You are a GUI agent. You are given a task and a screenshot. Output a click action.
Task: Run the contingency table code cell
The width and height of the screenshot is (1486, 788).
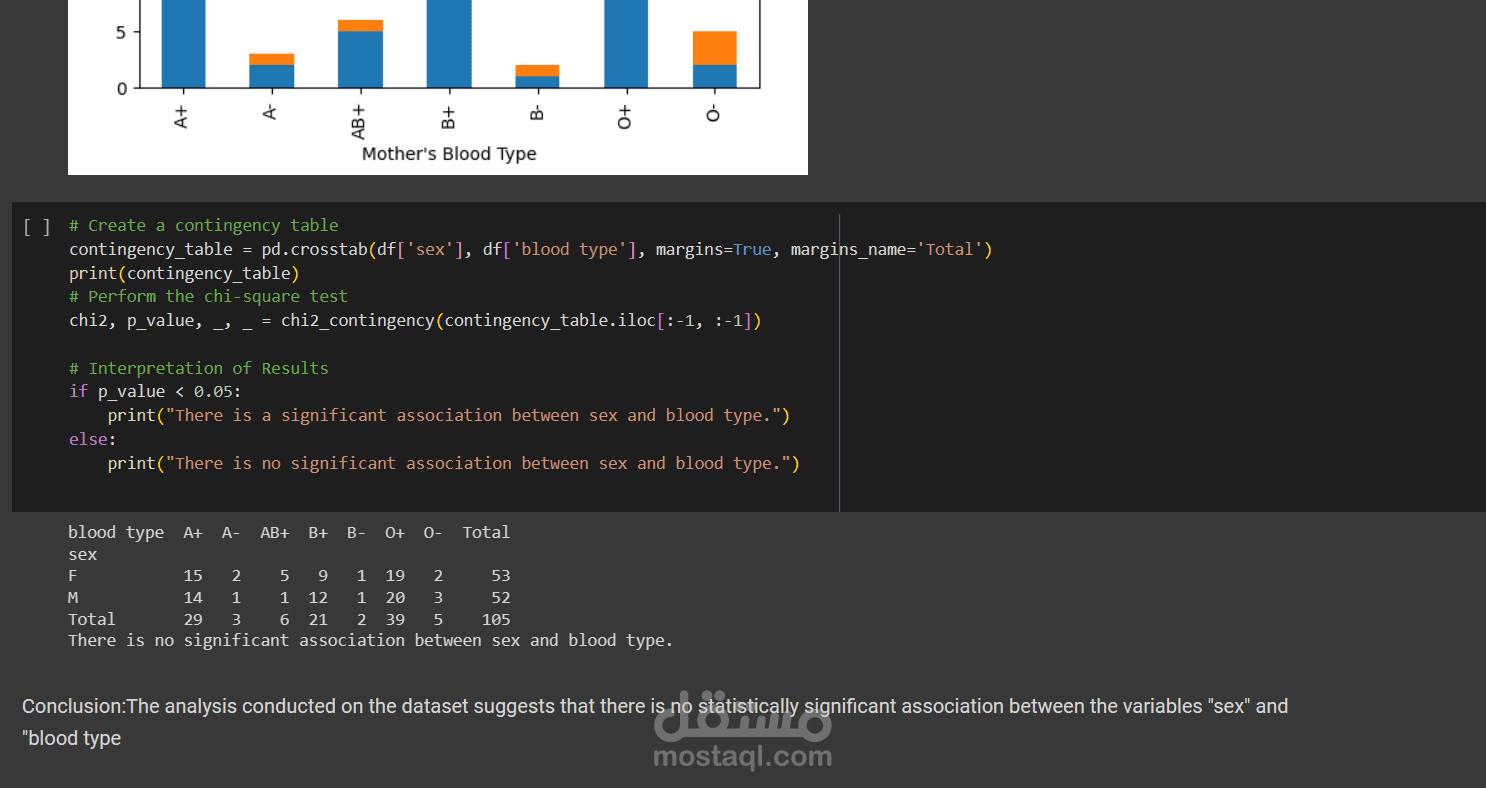tap(36, 227)
